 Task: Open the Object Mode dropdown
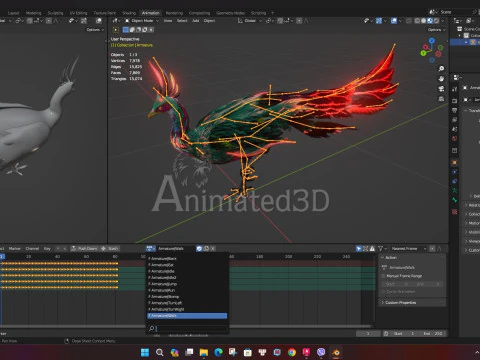click(x=142, y=21)
